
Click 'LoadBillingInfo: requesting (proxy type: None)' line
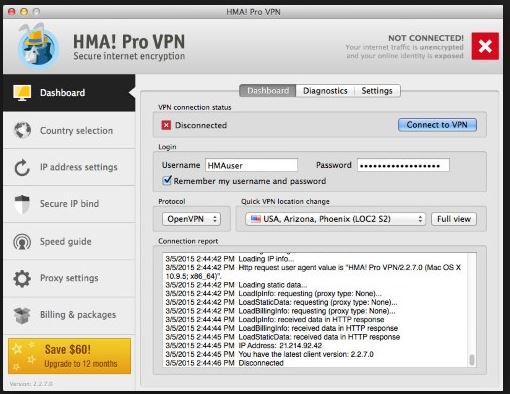pos(280,311)
